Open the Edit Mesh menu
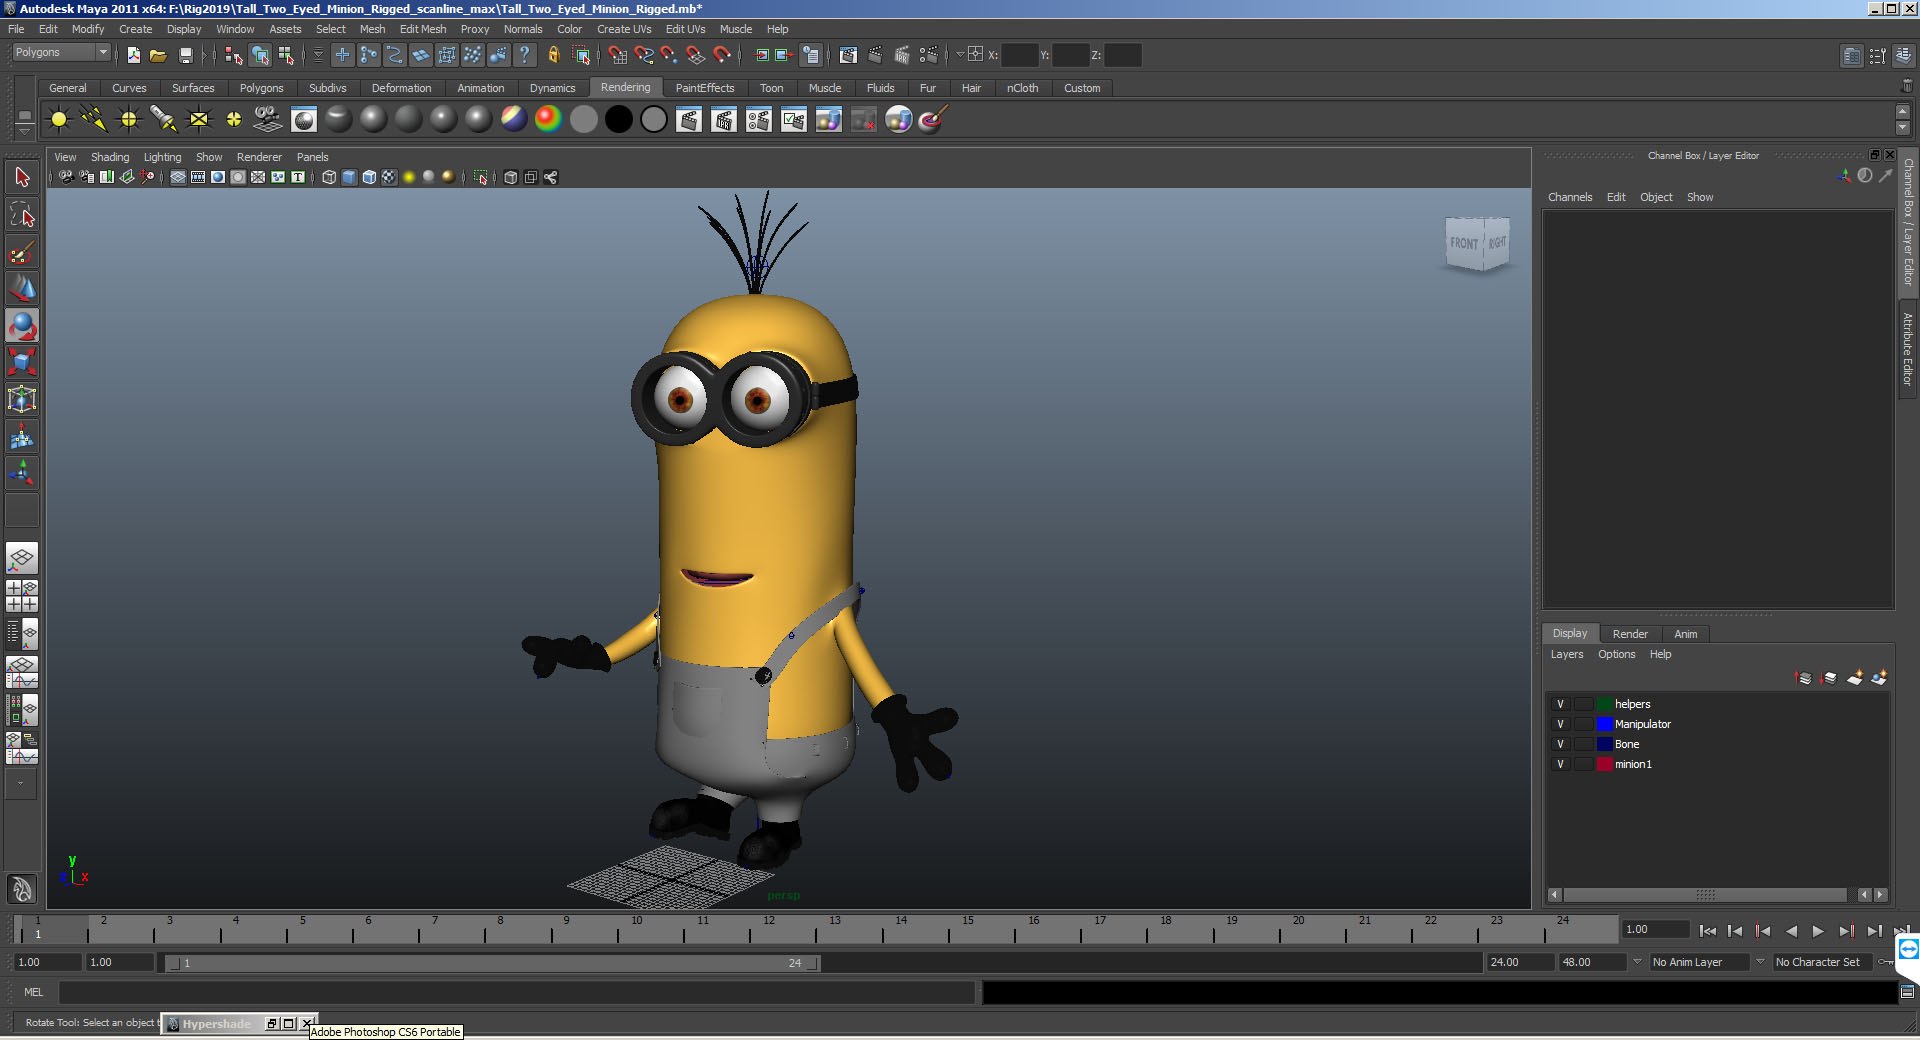 tap(423, 29)
